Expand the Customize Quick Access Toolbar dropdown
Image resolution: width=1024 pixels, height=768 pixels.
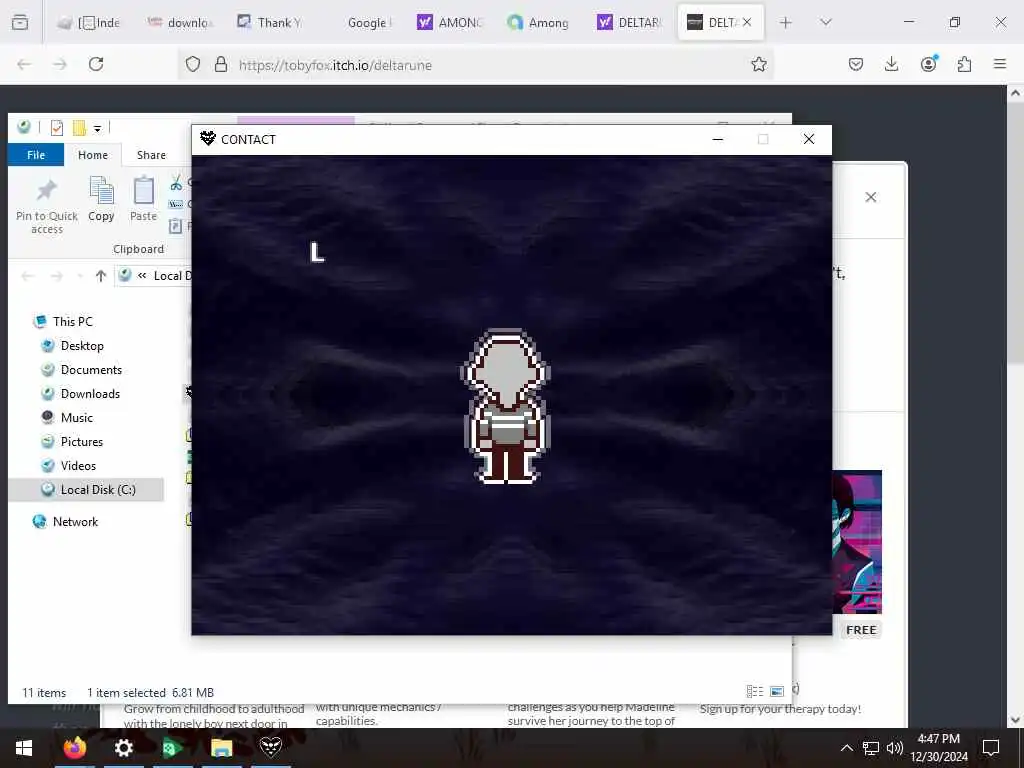coord(97,128)
